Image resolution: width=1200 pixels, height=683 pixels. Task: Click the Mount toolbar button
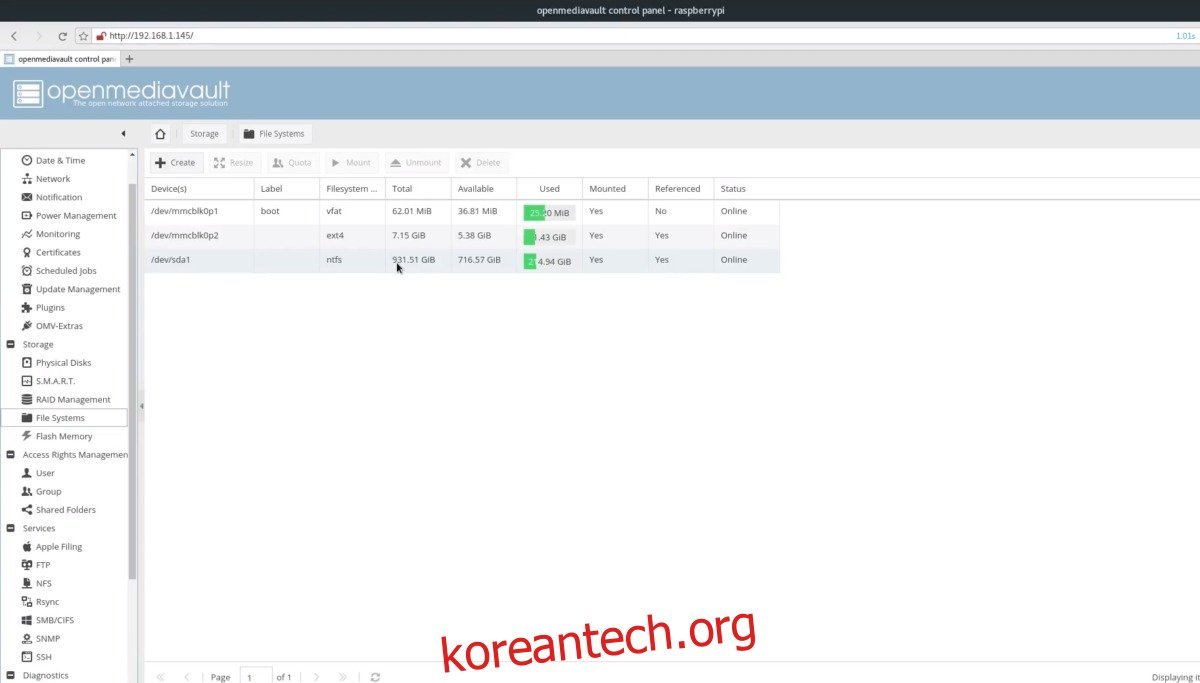coord(351,163)
